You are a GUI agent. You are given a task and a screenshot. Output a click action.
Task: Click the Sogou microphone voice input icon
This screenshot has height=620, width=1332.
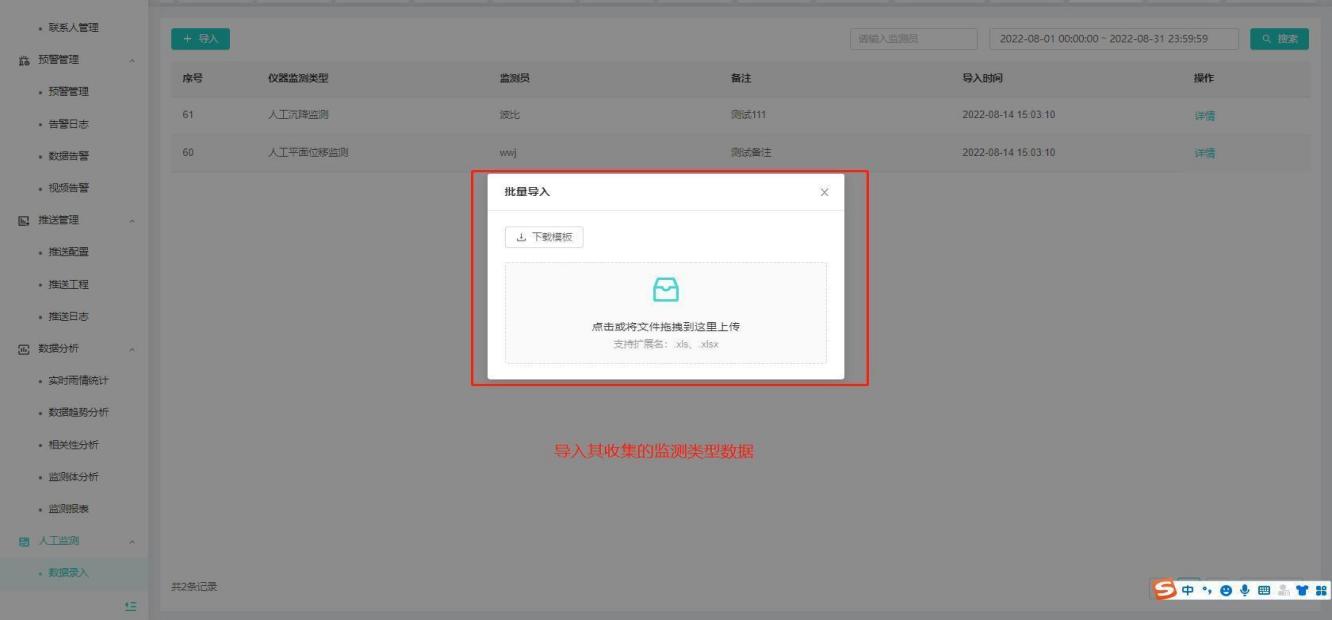1245,590
